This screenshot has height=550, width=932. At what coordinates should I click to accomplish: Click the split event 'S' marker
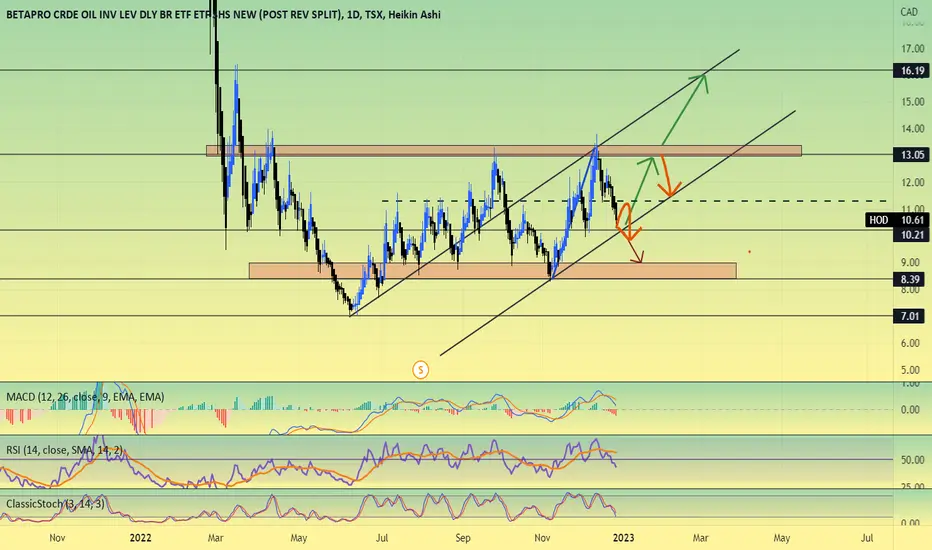[420, 370]
